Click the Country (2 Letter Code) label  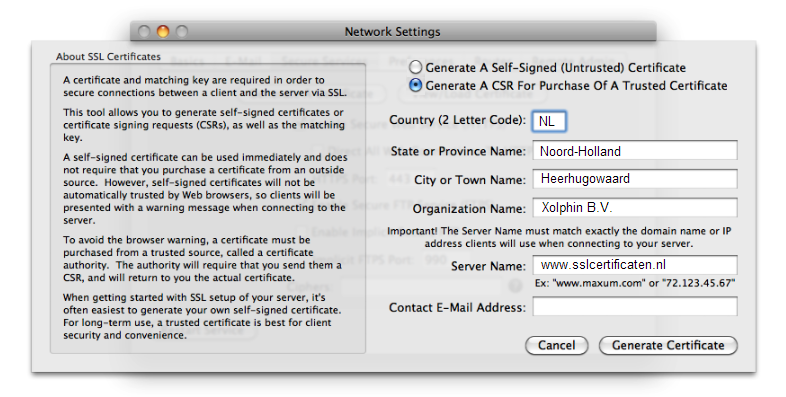coord(458,120)
